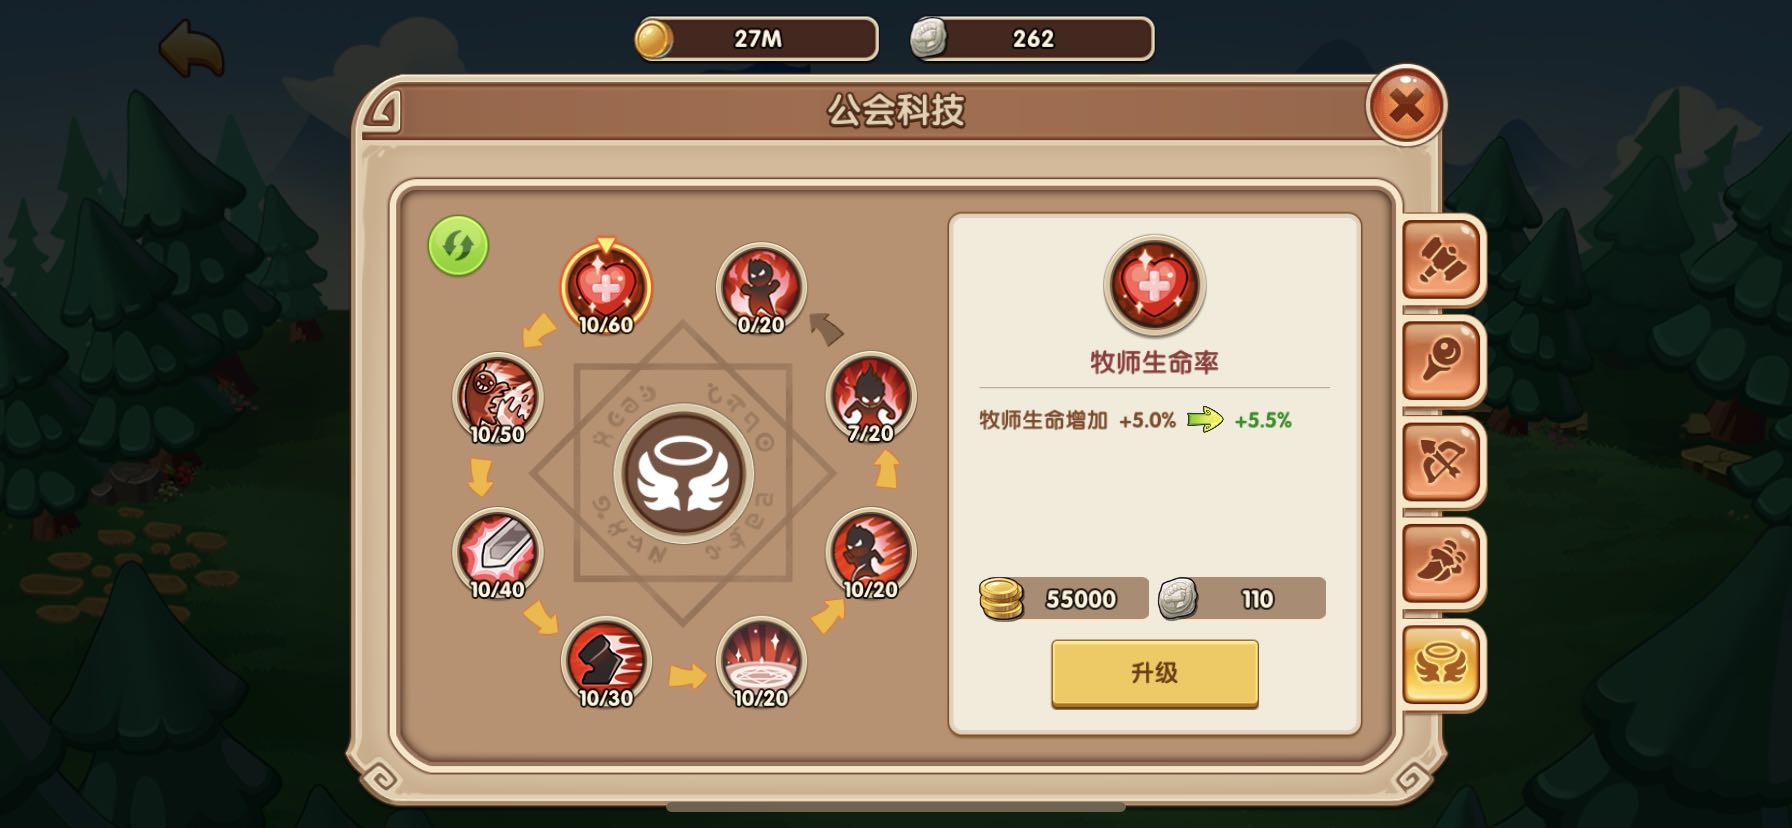
Task: Select the magic circle skill node 10/20
Action: [761, 662]
